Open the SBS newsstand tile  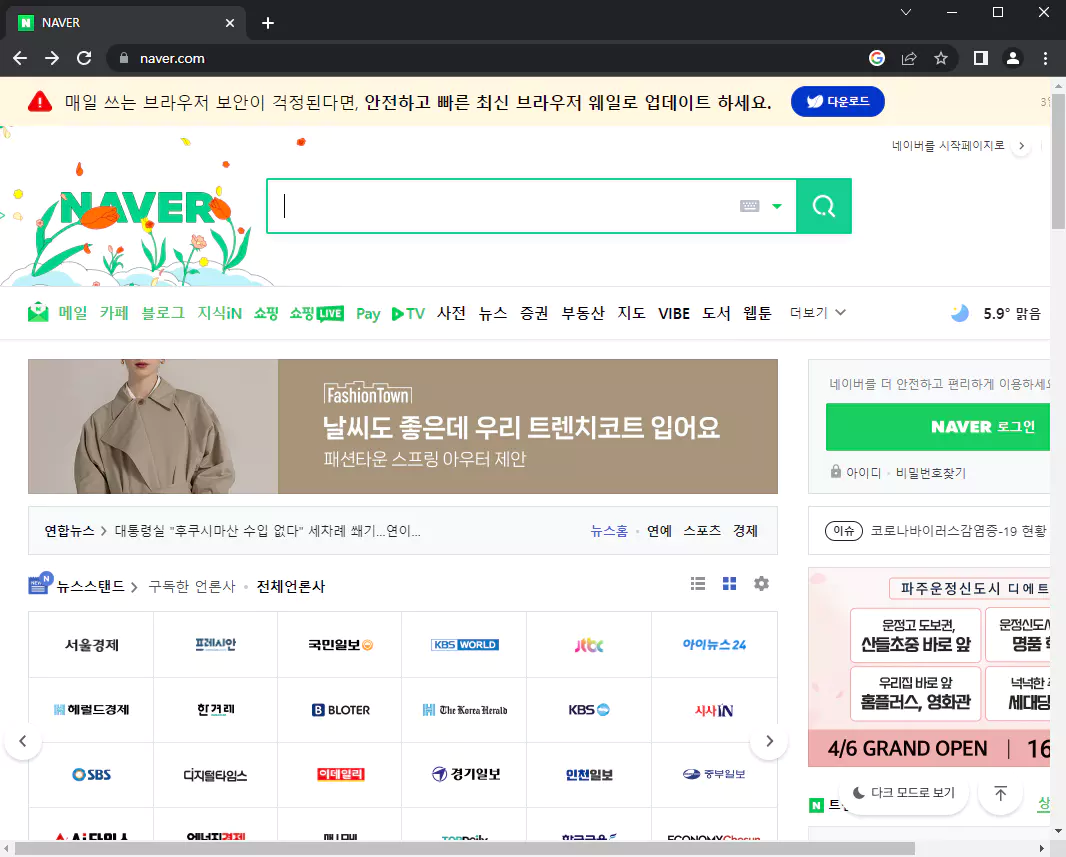point(91,775)
